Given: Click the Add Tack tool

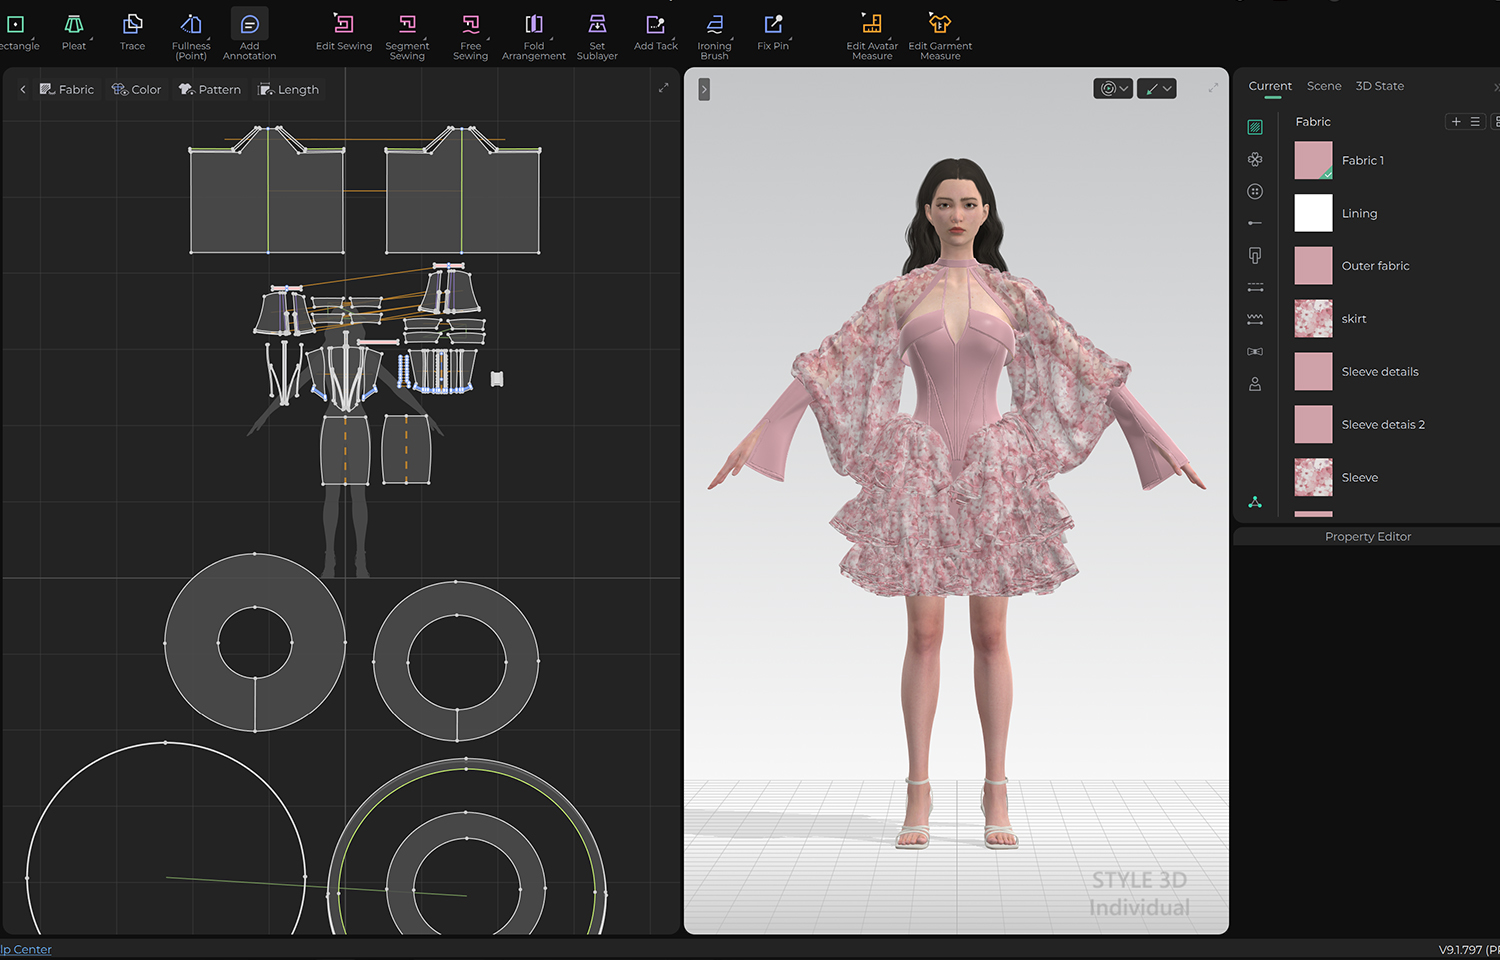Looking at the screenshot, I should 655,31.
